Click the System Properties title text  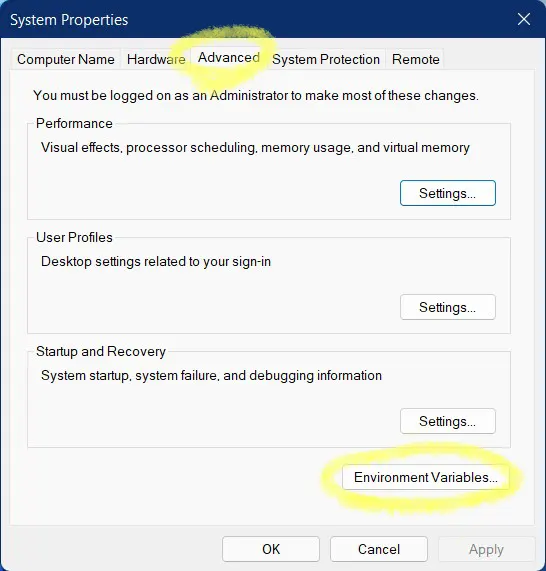[69, 20]
